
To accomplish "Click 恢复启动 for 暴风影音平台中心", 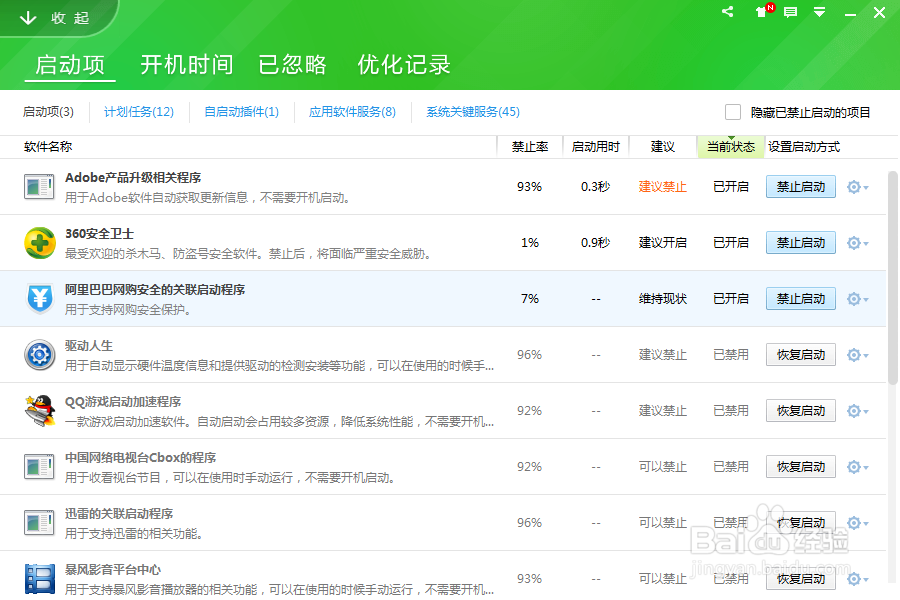I will pyautogui.click(x=801, y=579).
